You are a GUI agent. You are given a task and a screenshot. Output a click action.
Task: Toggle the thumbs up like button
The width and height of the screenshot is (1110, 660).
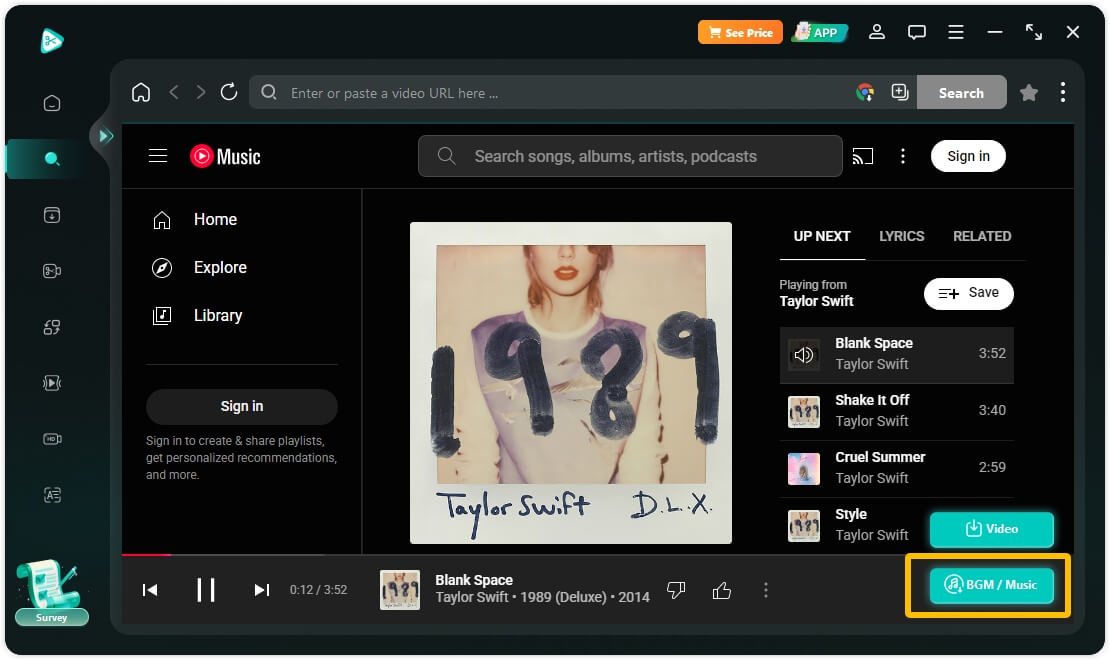[x=721, y=590]
